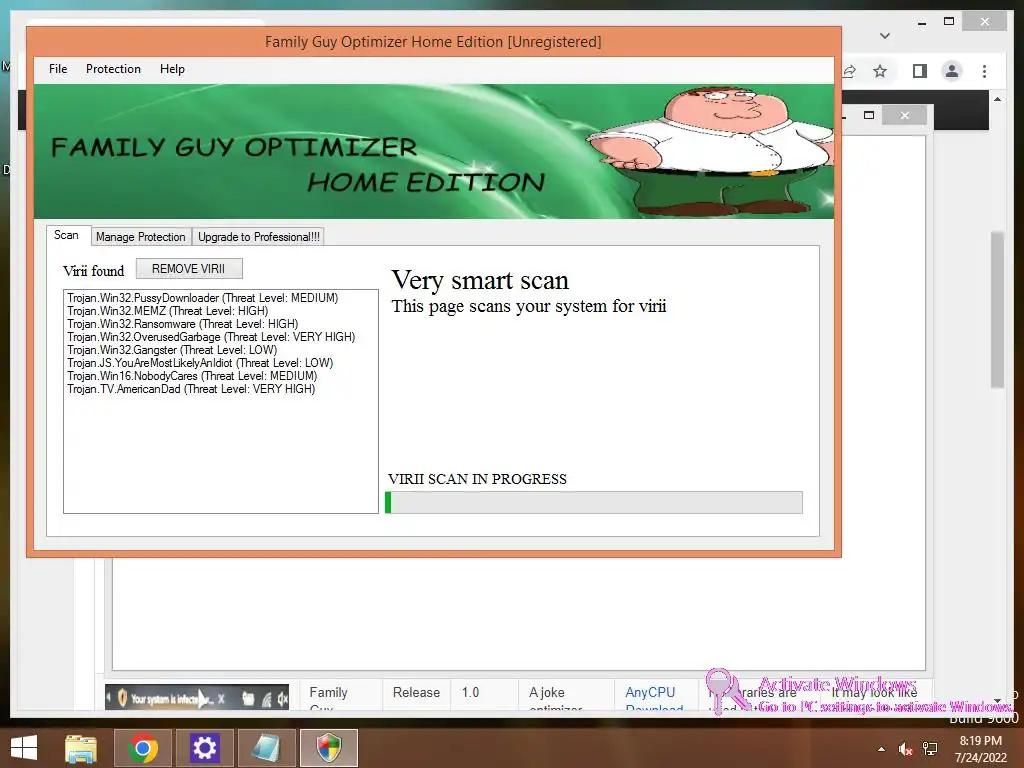Open the Upgrade to Professional!!! tab
The image size is (1024, 768).
[259, 236]
